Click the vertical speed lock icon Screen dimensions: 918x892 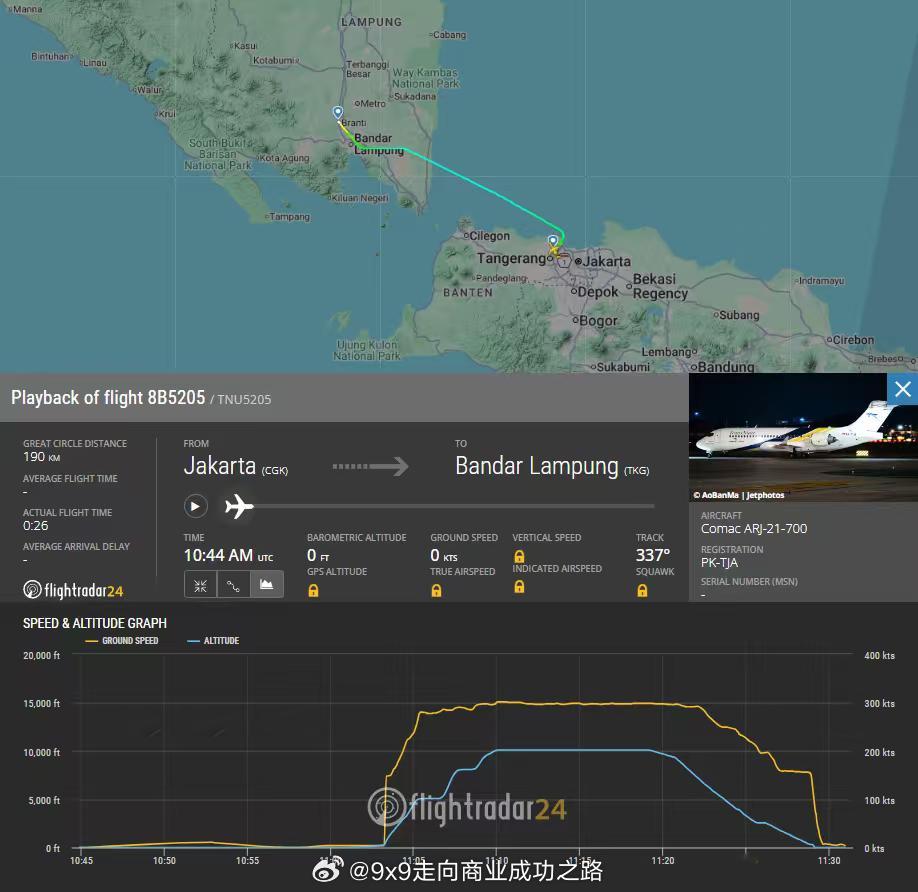[x=519, y=556]
